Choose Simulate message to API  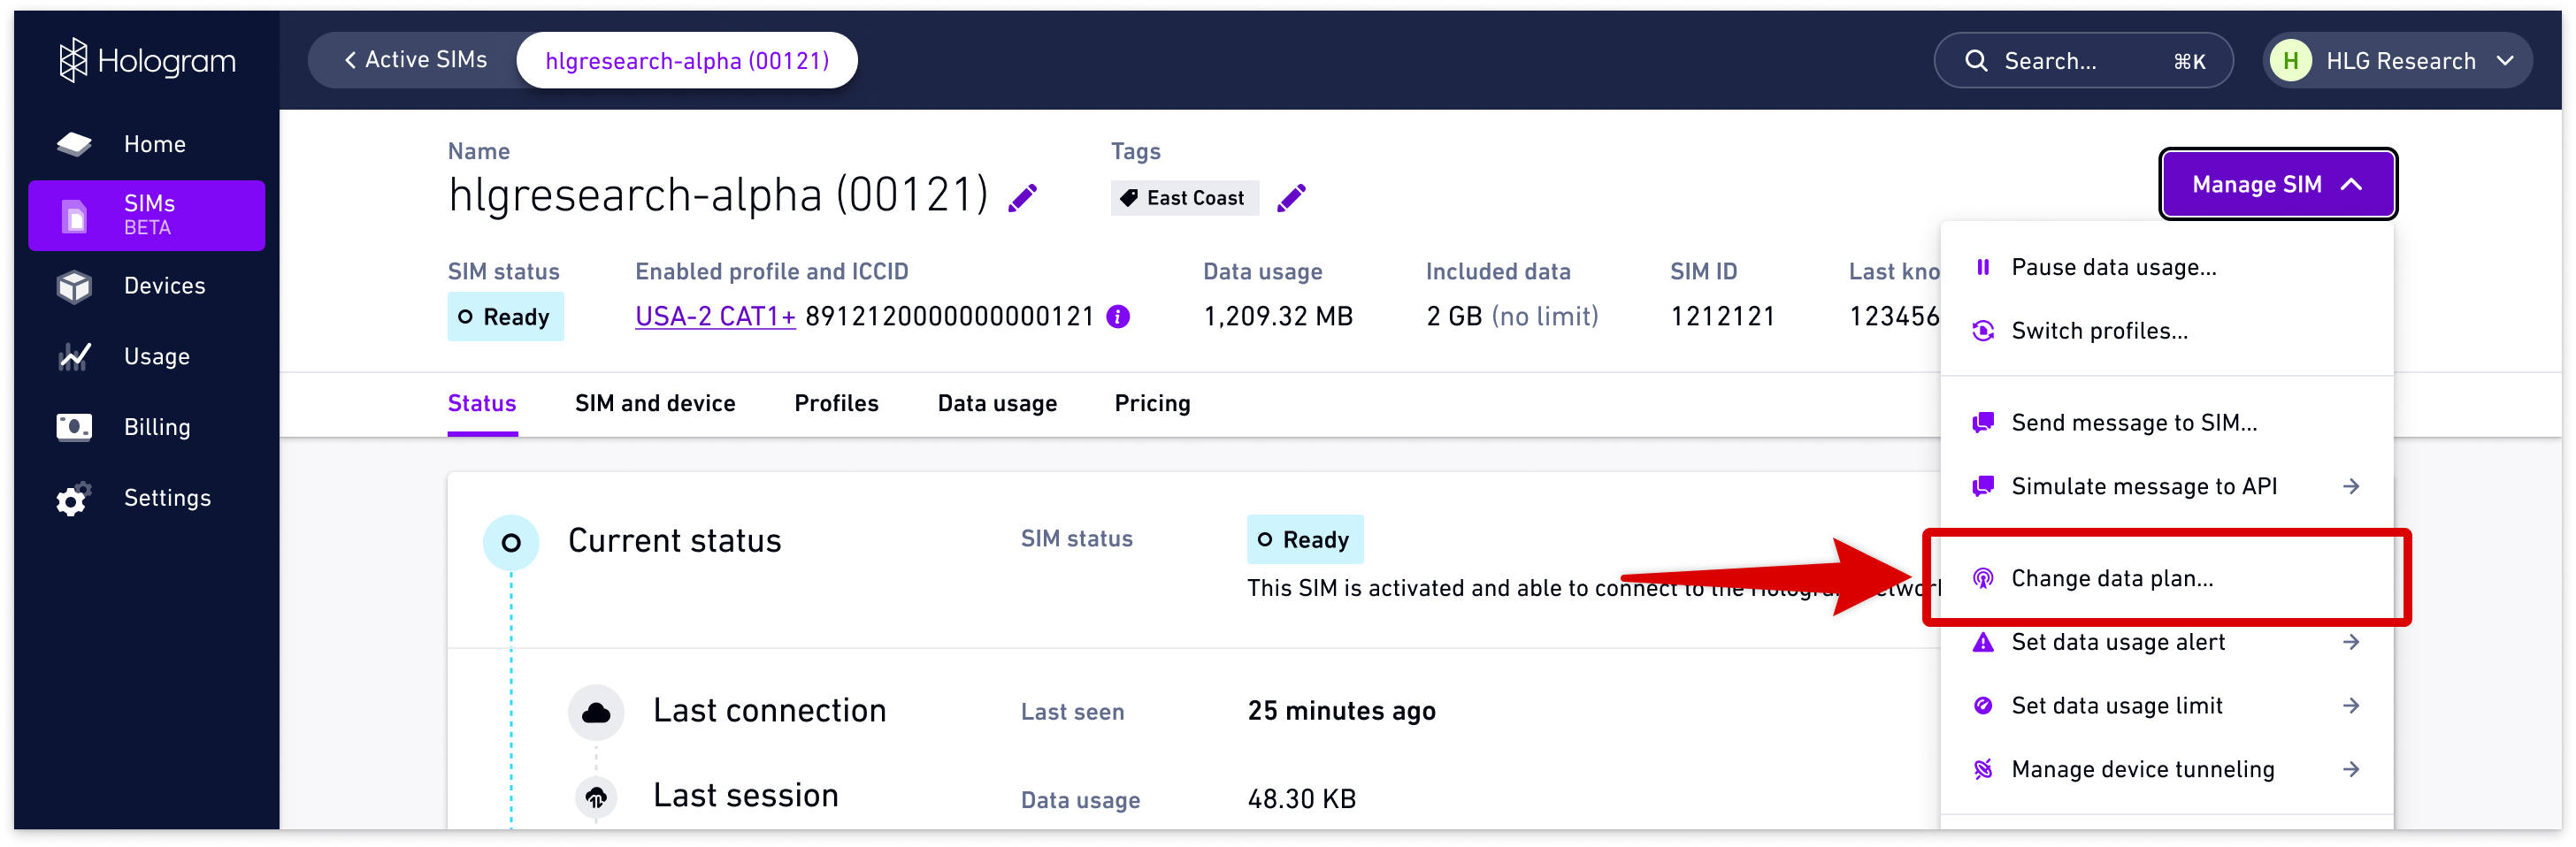[x=2166, y=486]
